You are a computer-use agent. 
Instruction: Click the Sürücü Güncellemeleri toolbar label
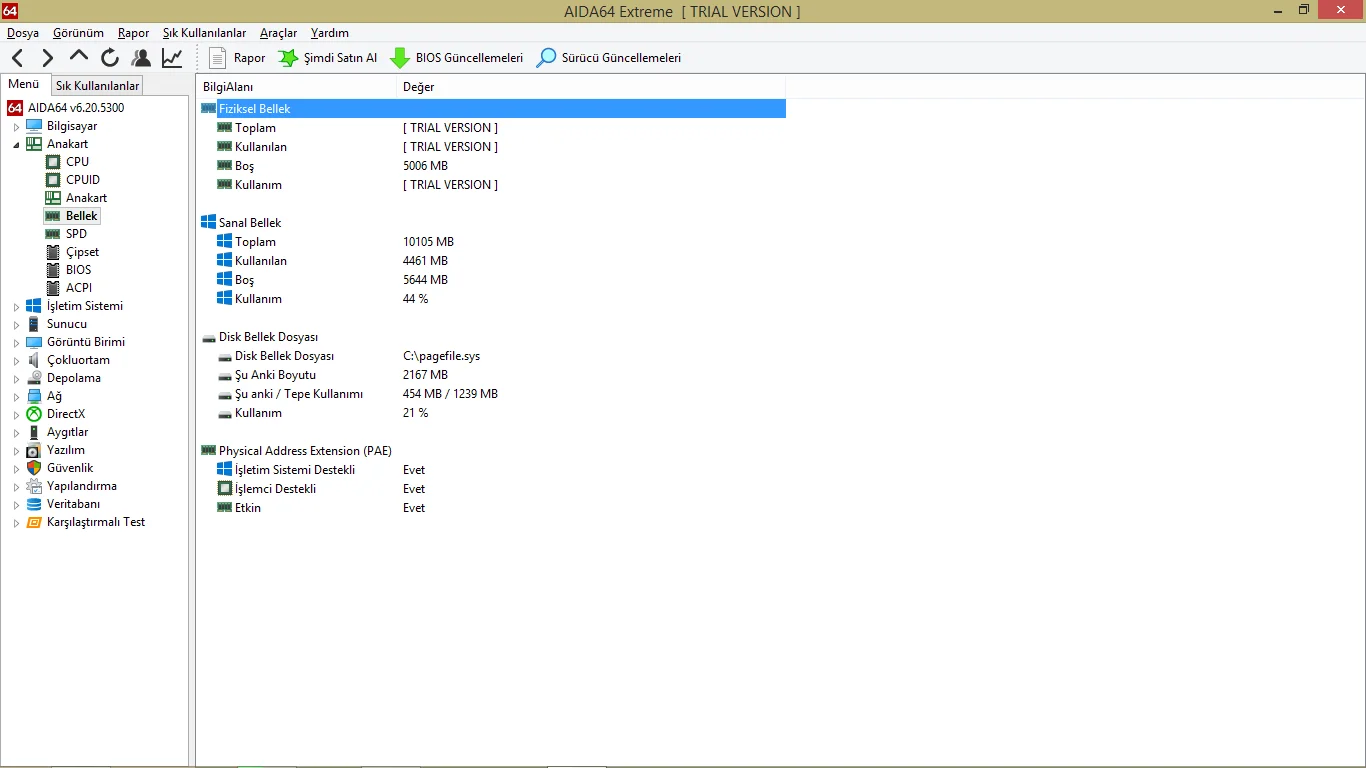click(x=621, y=58)
